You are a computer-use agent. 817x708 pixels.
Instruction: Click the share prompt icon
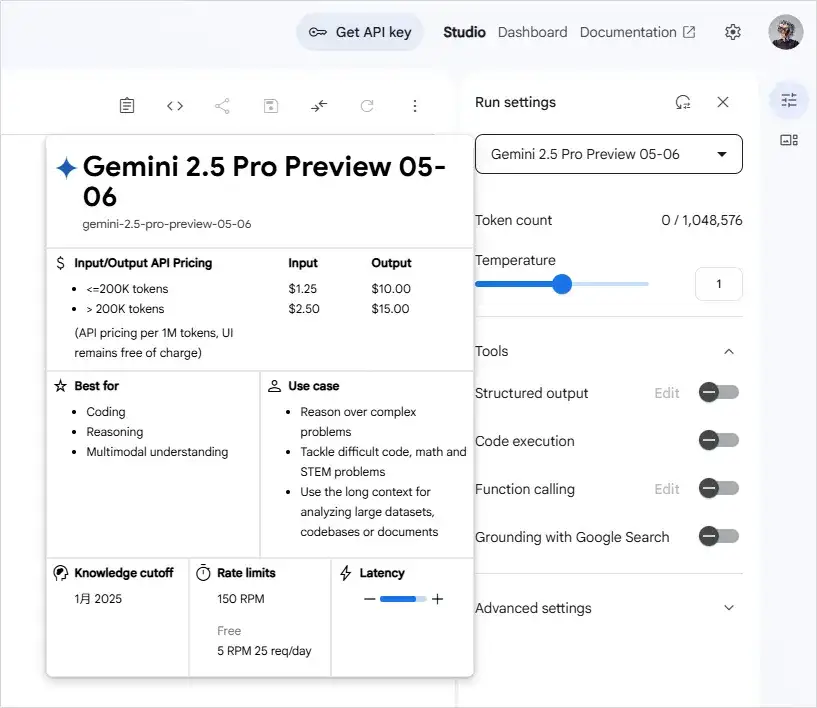click(x=222, y=106)
